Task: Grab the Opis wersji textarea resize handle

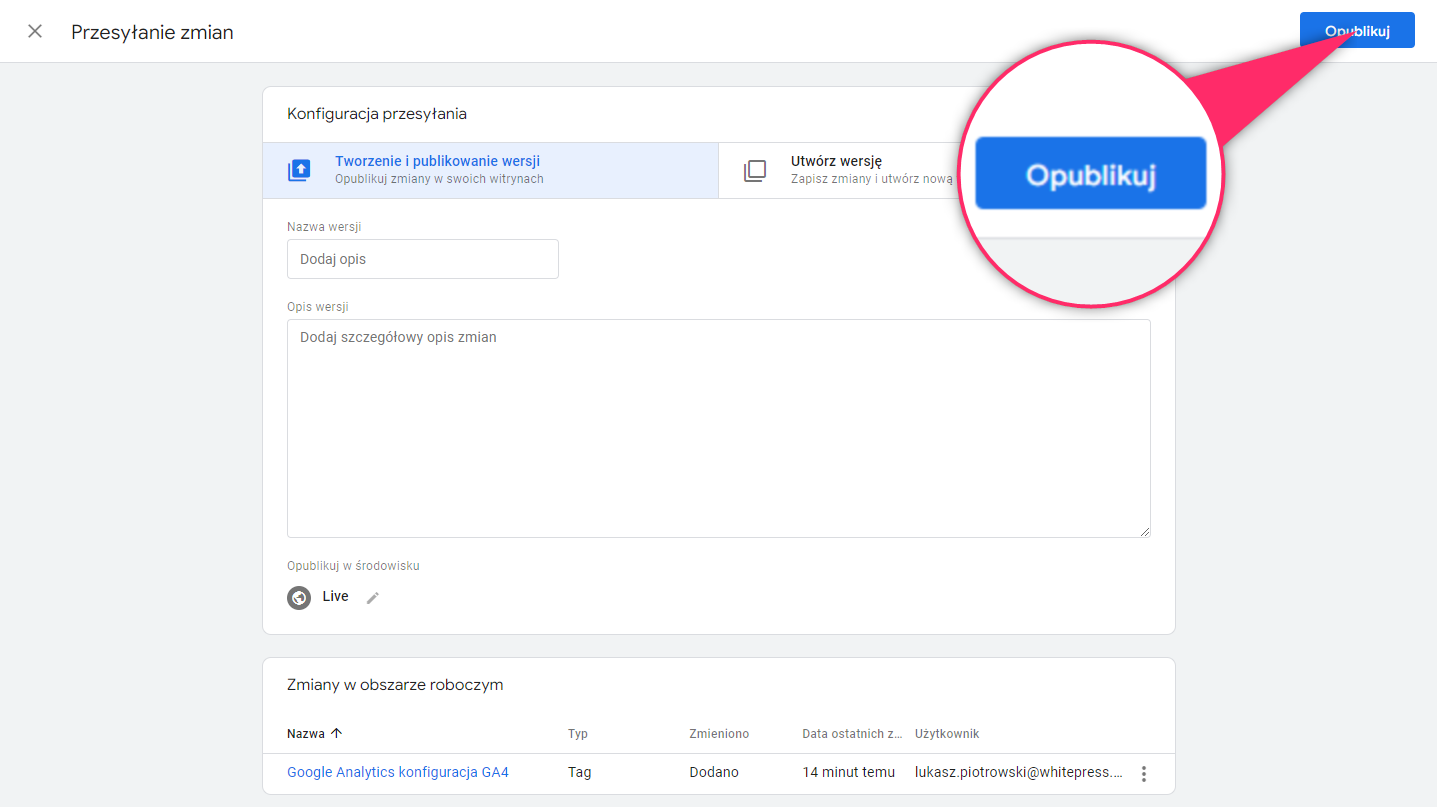Action: point(1144,531)
